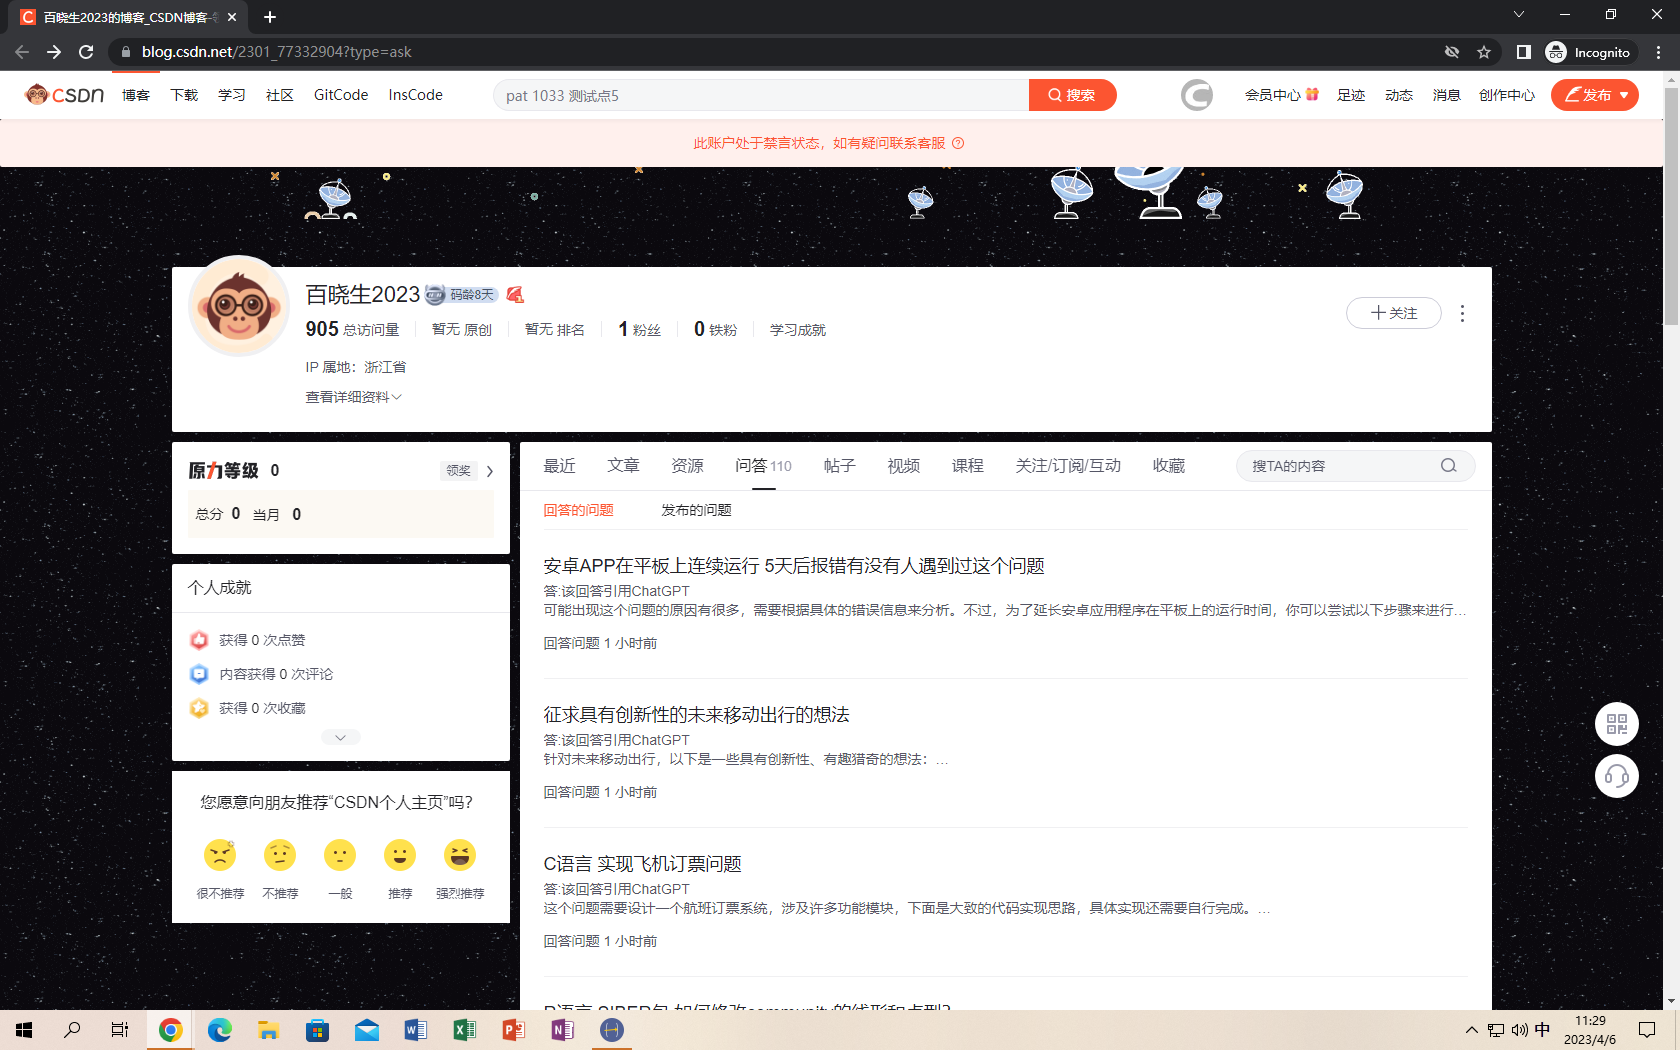Open 创作中心 link

tap(1506, 95)
